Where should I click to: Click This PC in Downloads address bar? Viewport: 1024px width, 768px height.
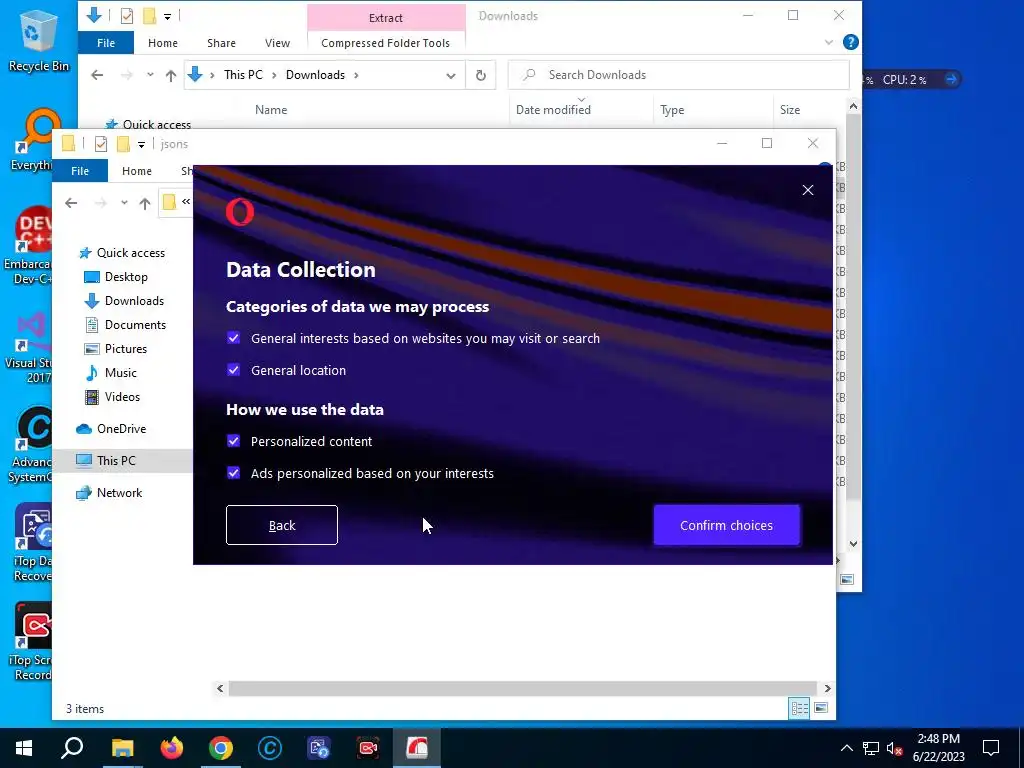click(243, 75)
